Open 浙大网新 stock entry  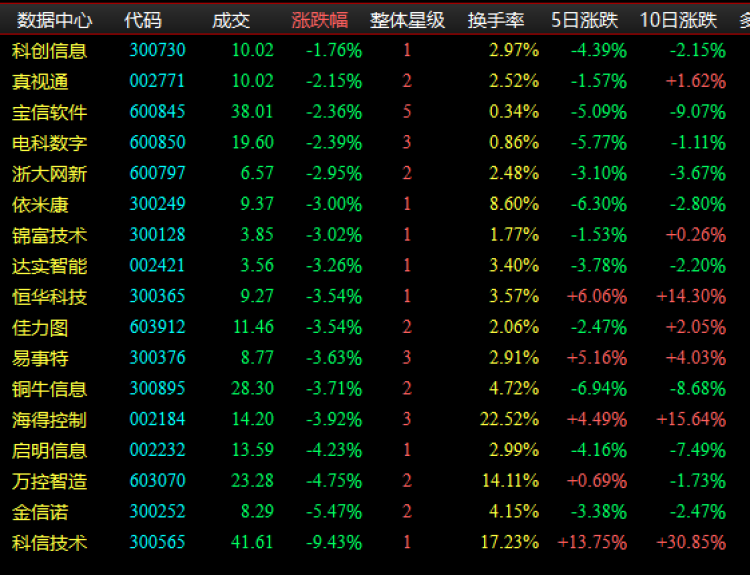49,174
